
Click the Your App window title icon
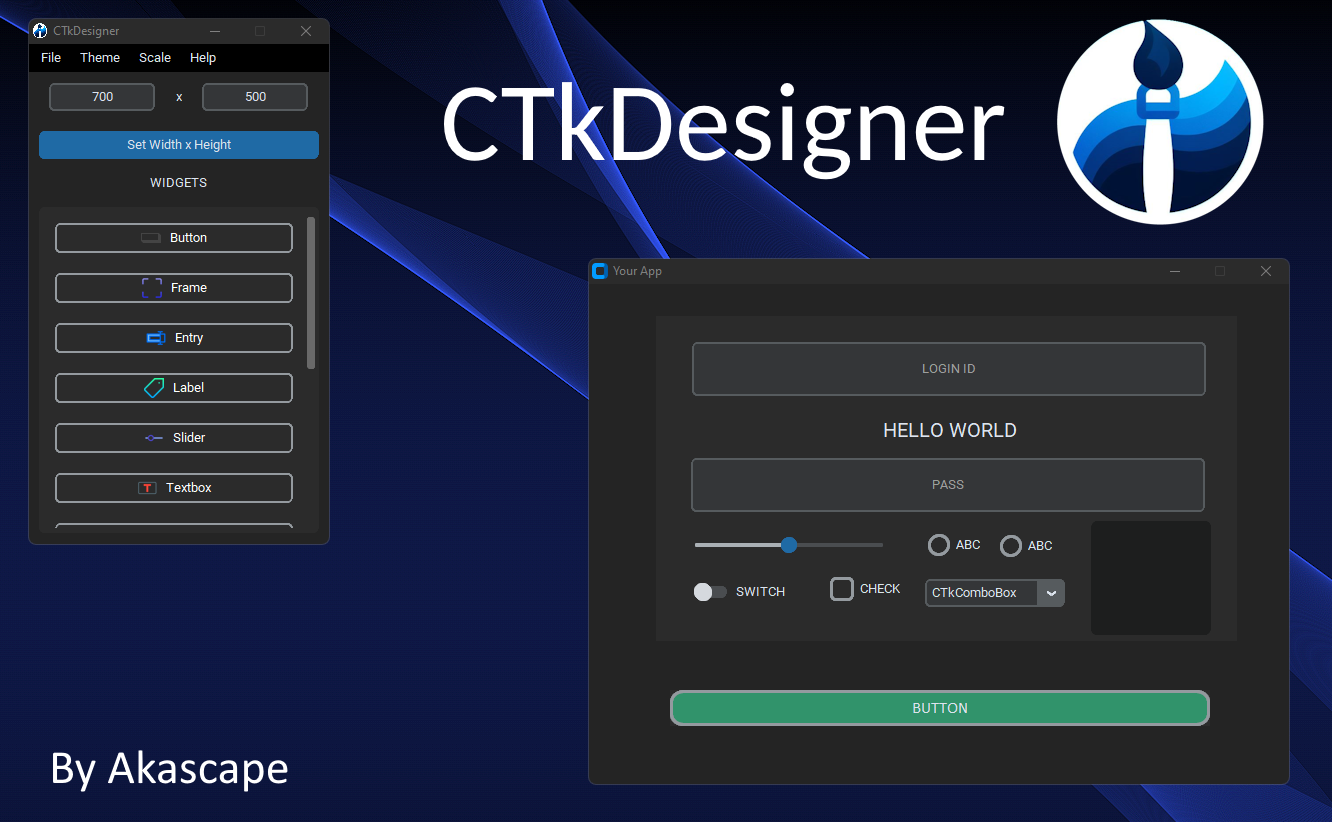coord(600,271)
